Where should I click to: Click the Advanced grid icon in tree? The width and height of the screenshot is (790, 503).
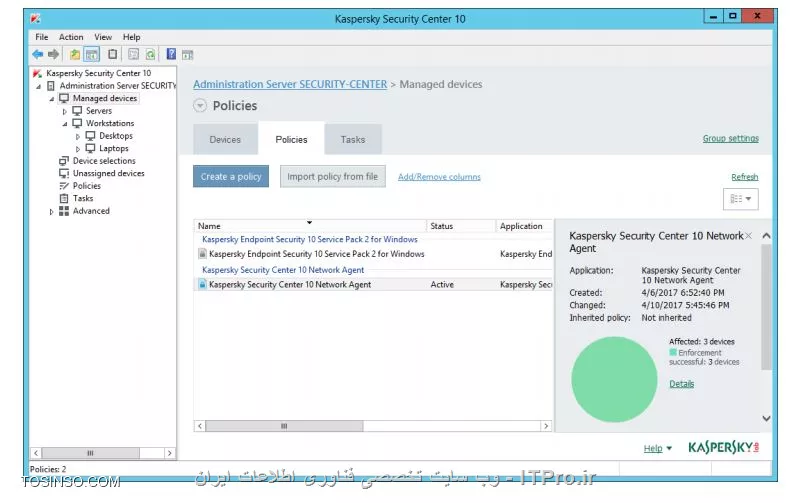pyautogui.click(x=64, y=211)
